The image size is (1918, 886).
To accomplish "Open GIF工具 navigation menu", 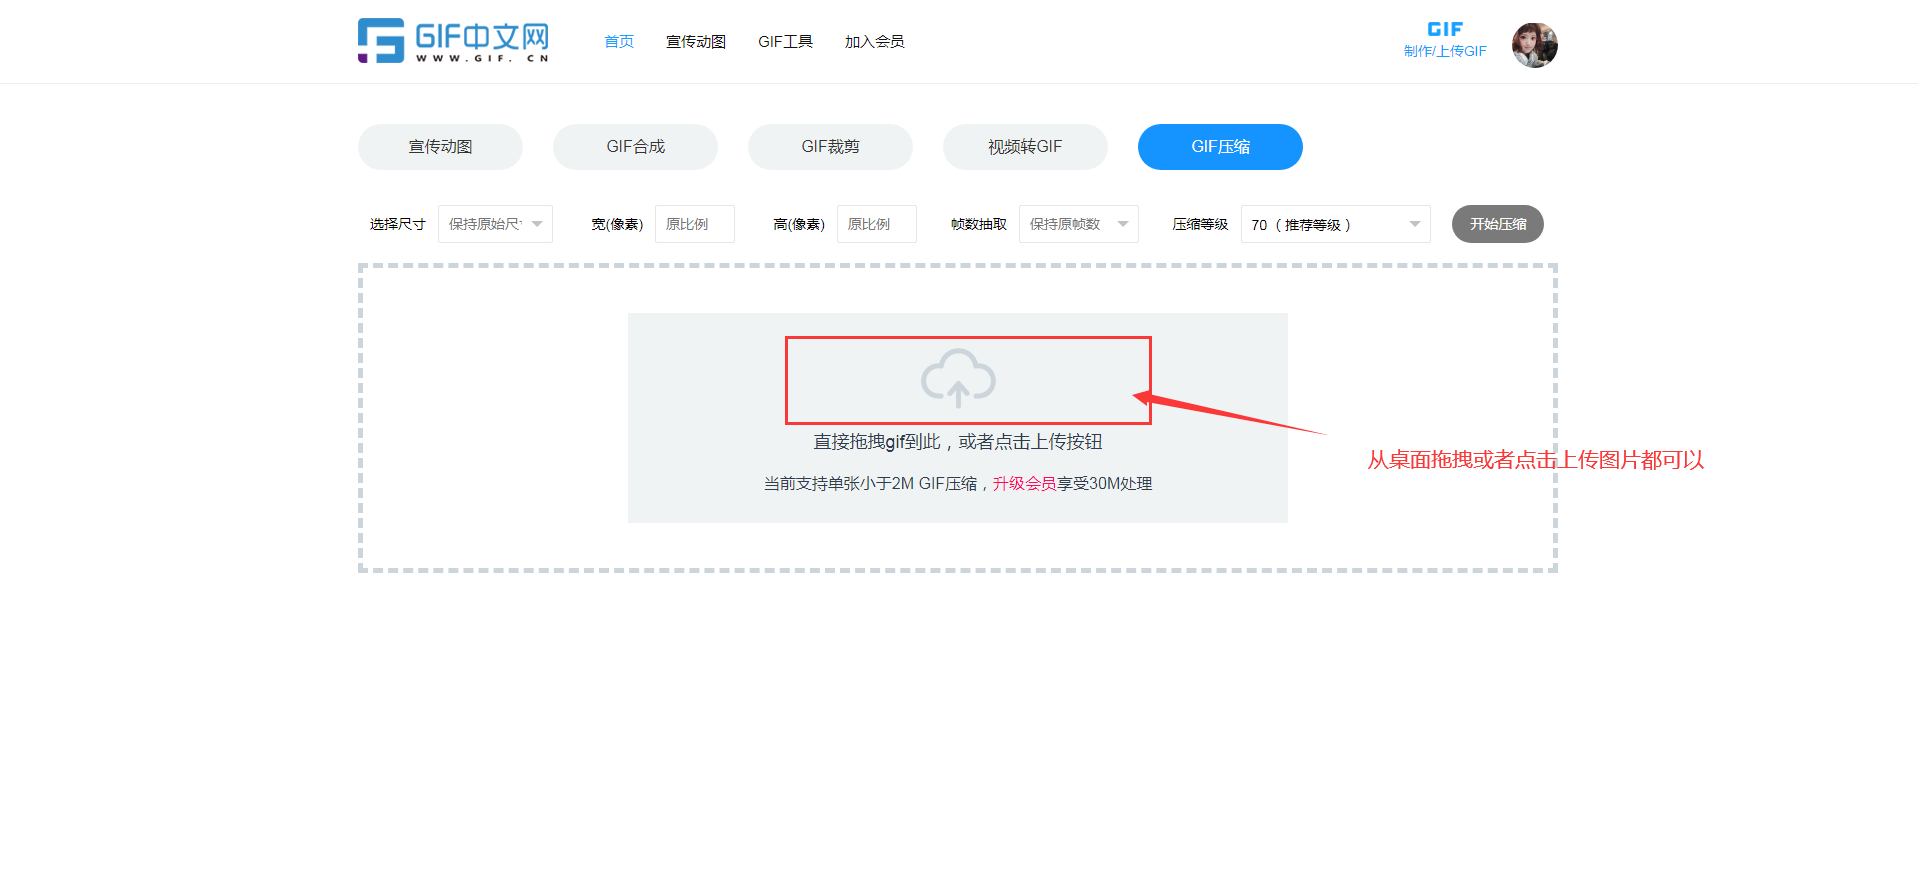I will pos(785,42).
